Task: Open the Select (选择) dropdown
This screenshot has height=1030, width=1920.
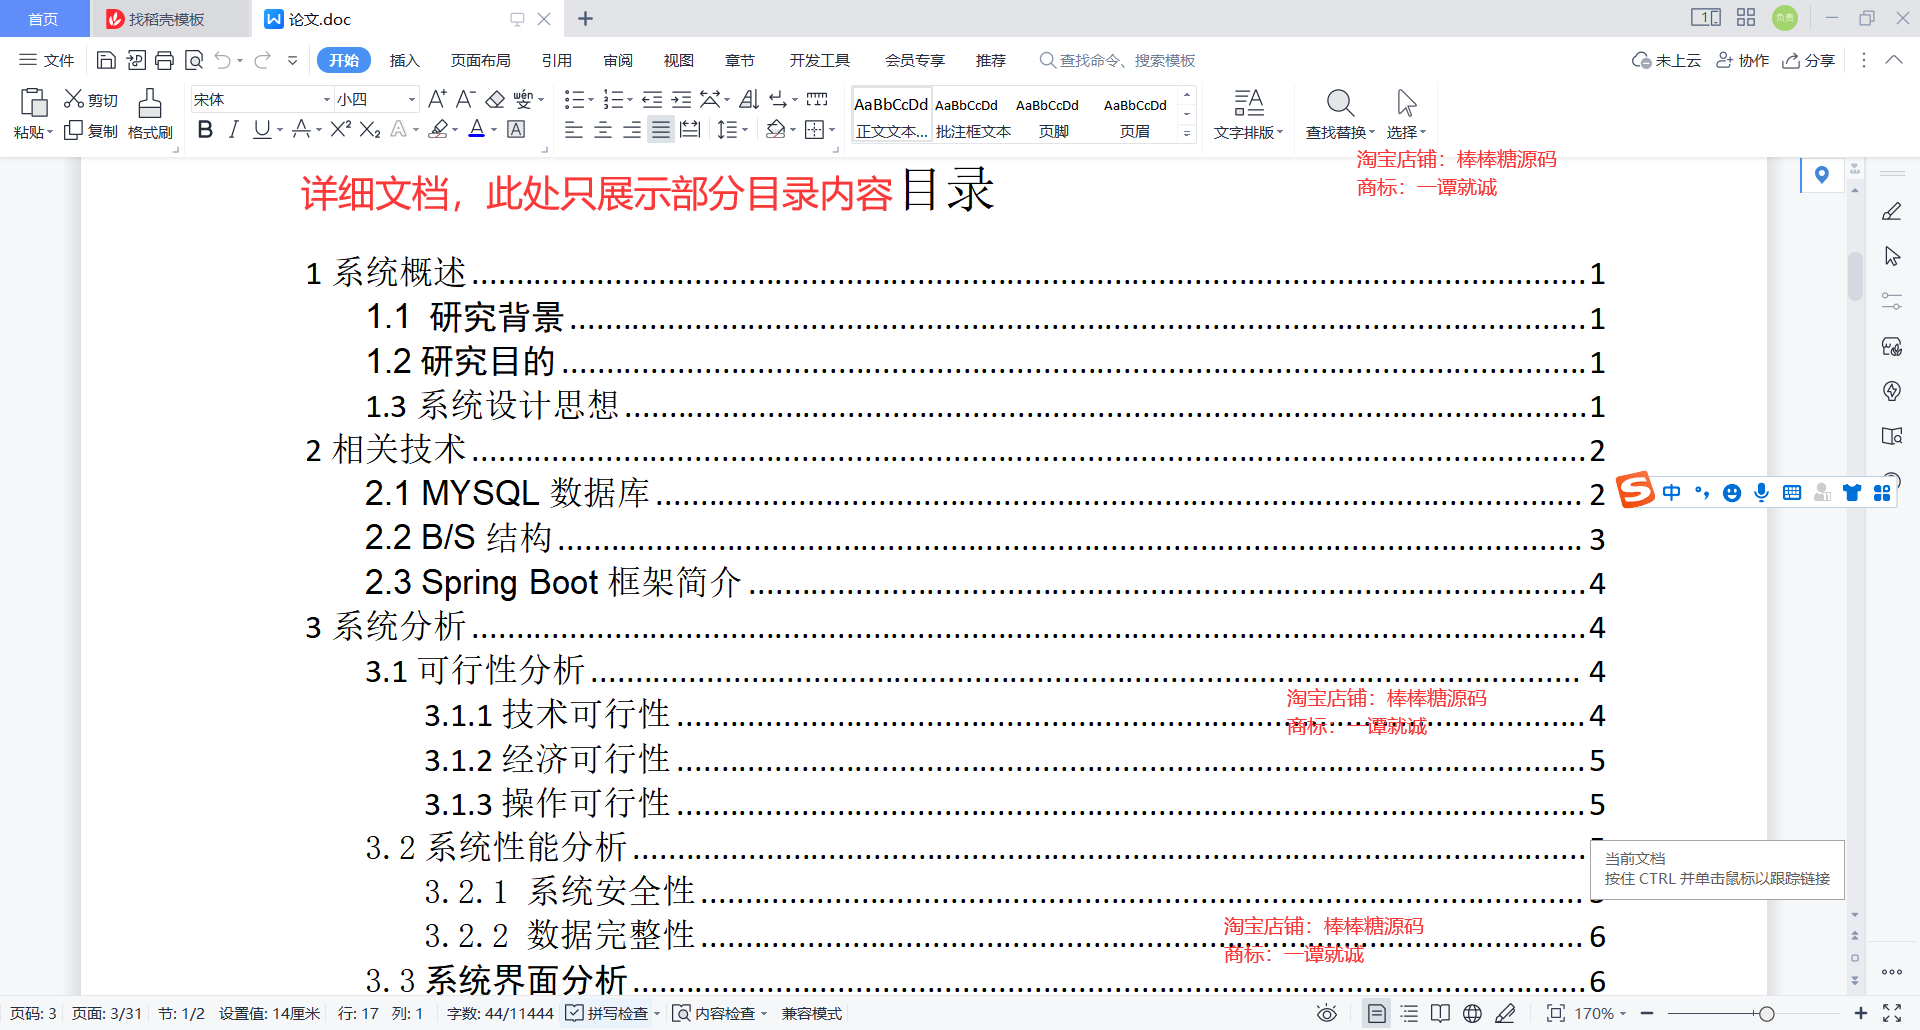Action: click(x=1406, y=132)
